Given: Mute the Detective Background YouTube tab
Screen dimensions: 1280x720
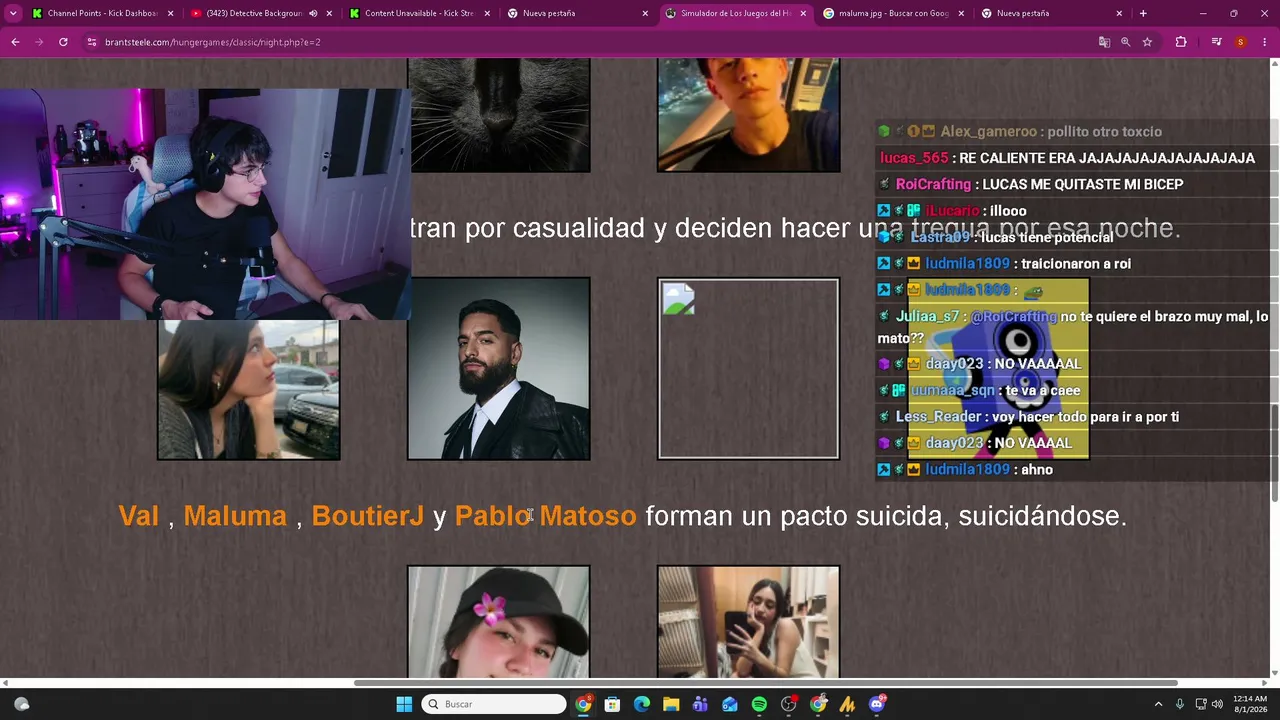Looking at the screenshot, I should (x=313, y=13).
